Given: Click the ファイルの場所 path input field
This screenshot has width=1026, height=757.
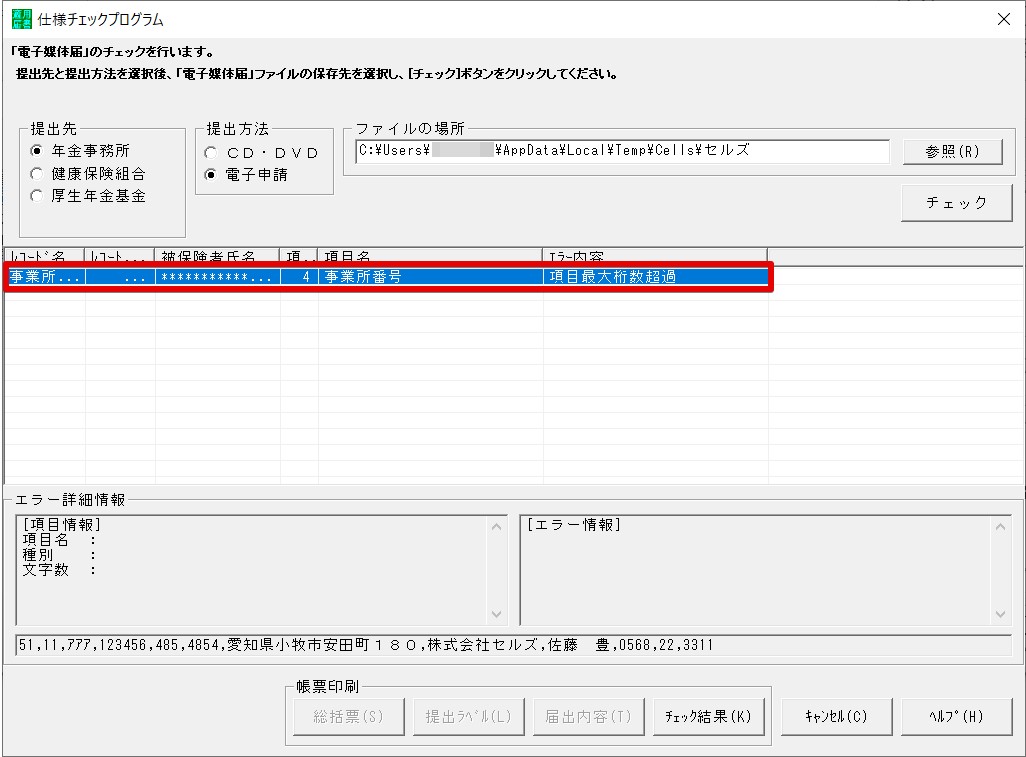Looking at the screenshot, I should (620, 151).
